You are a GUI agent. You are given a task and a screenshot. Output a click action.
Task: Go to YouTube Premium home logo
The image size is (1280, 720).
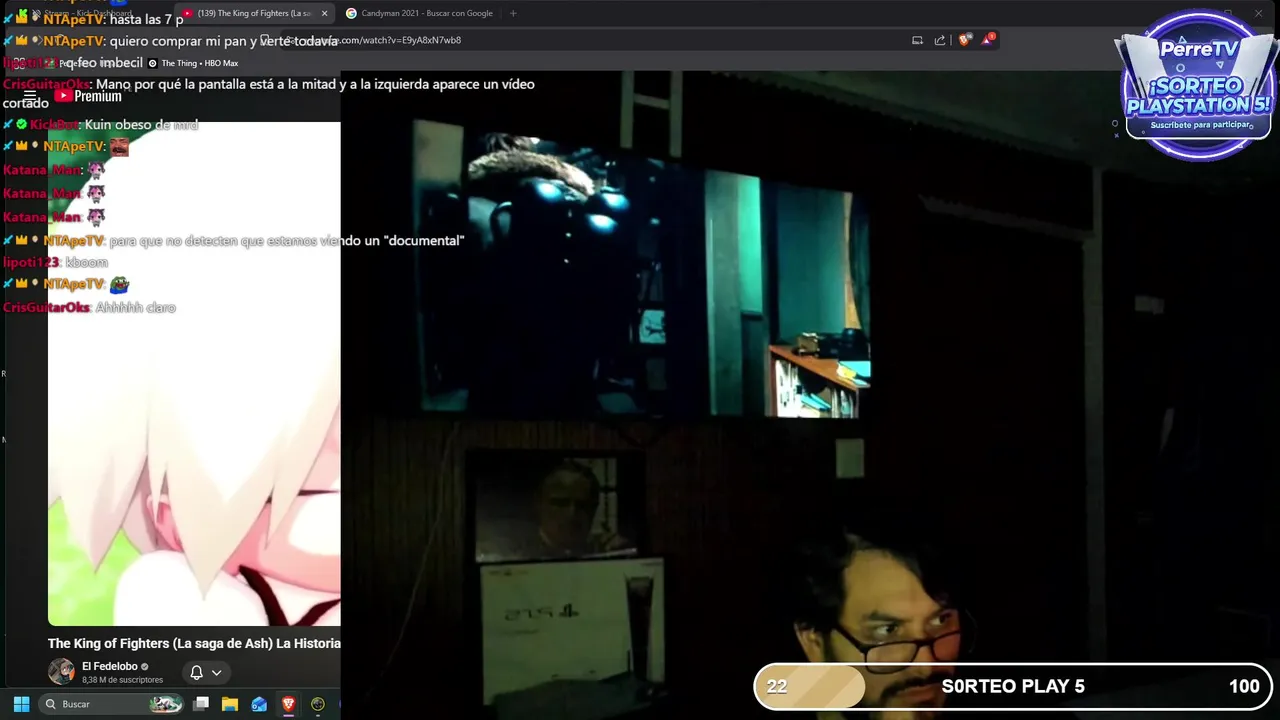pyautogui.click(x=88, y=96)
